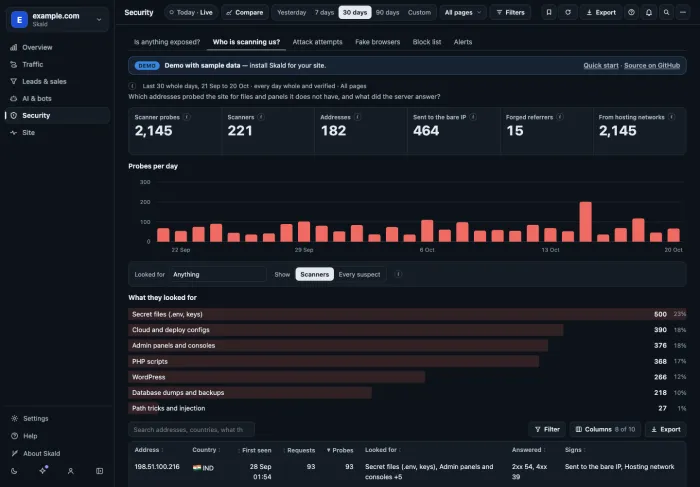Switch to Fake browsers tab

pos(378,42)
